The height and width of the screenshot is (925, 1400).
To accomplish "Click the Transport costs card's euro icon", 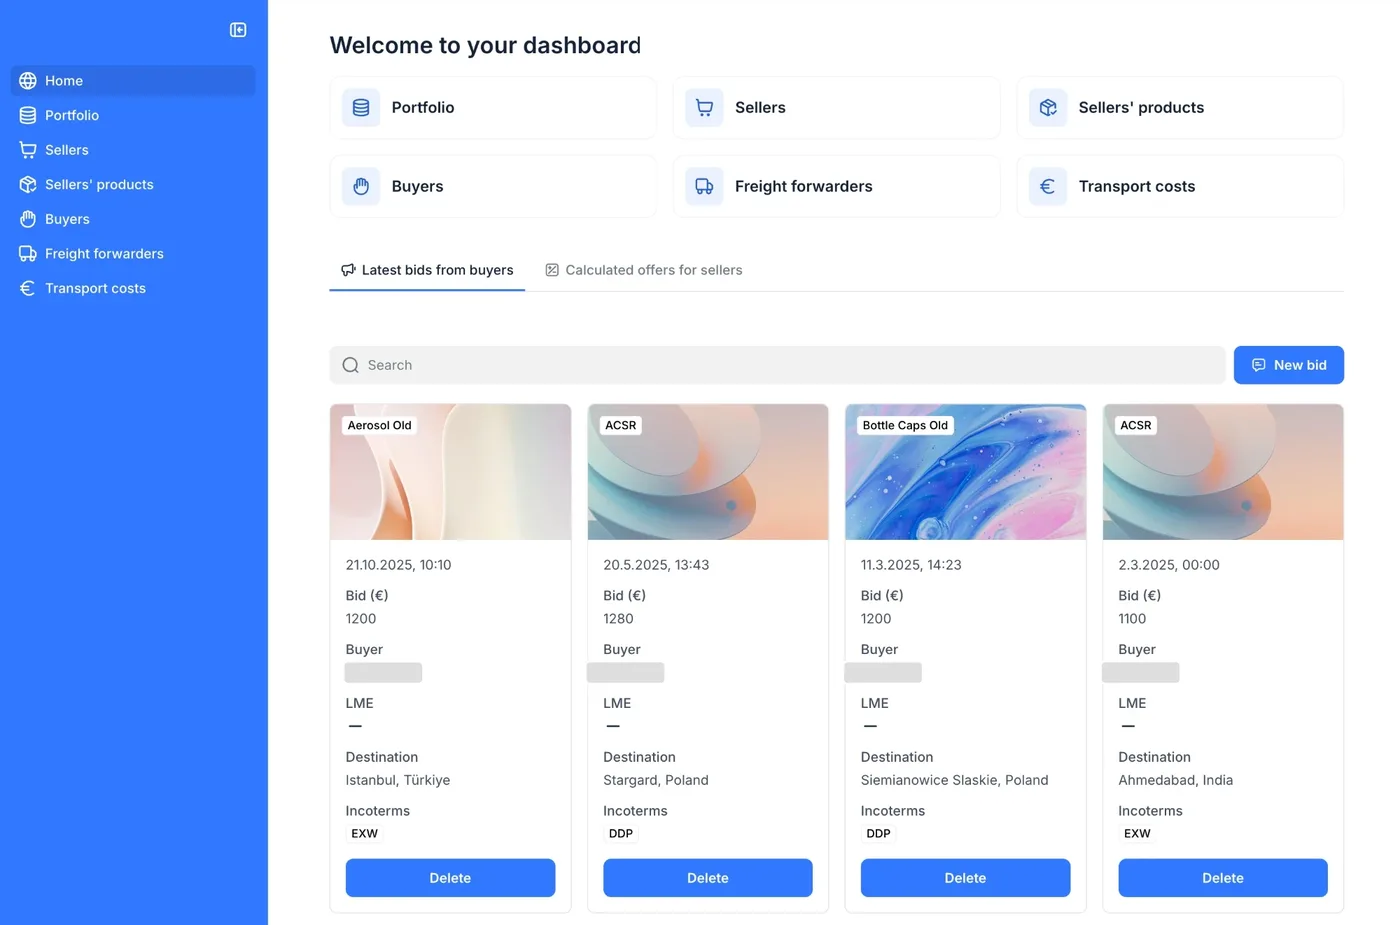I will point(1048,186).
